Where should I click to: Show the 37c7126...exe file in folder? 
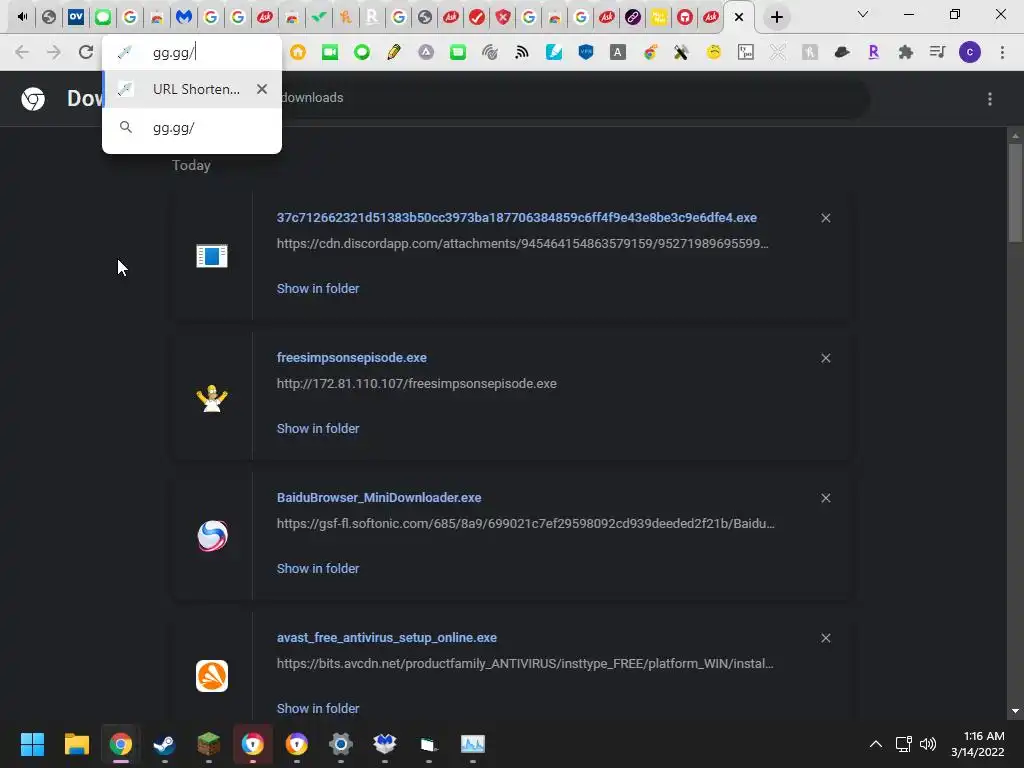point(318,288)
